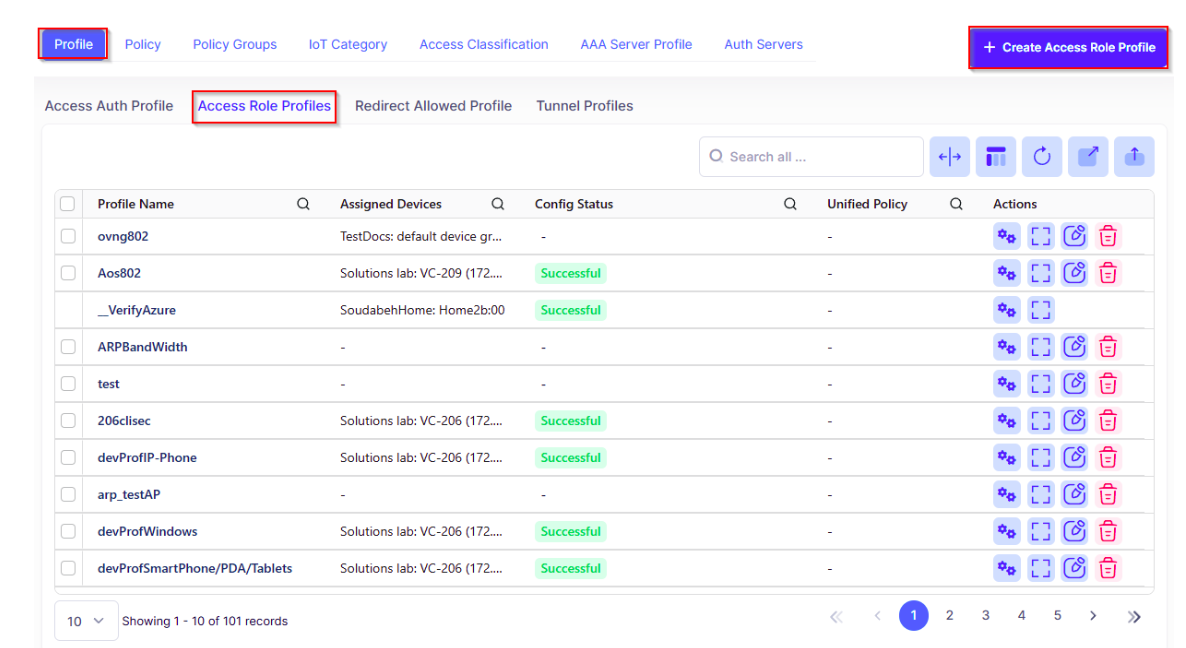Go to page 2
Viewport: 1186px width, 648px height.
(x=949, y=615)
